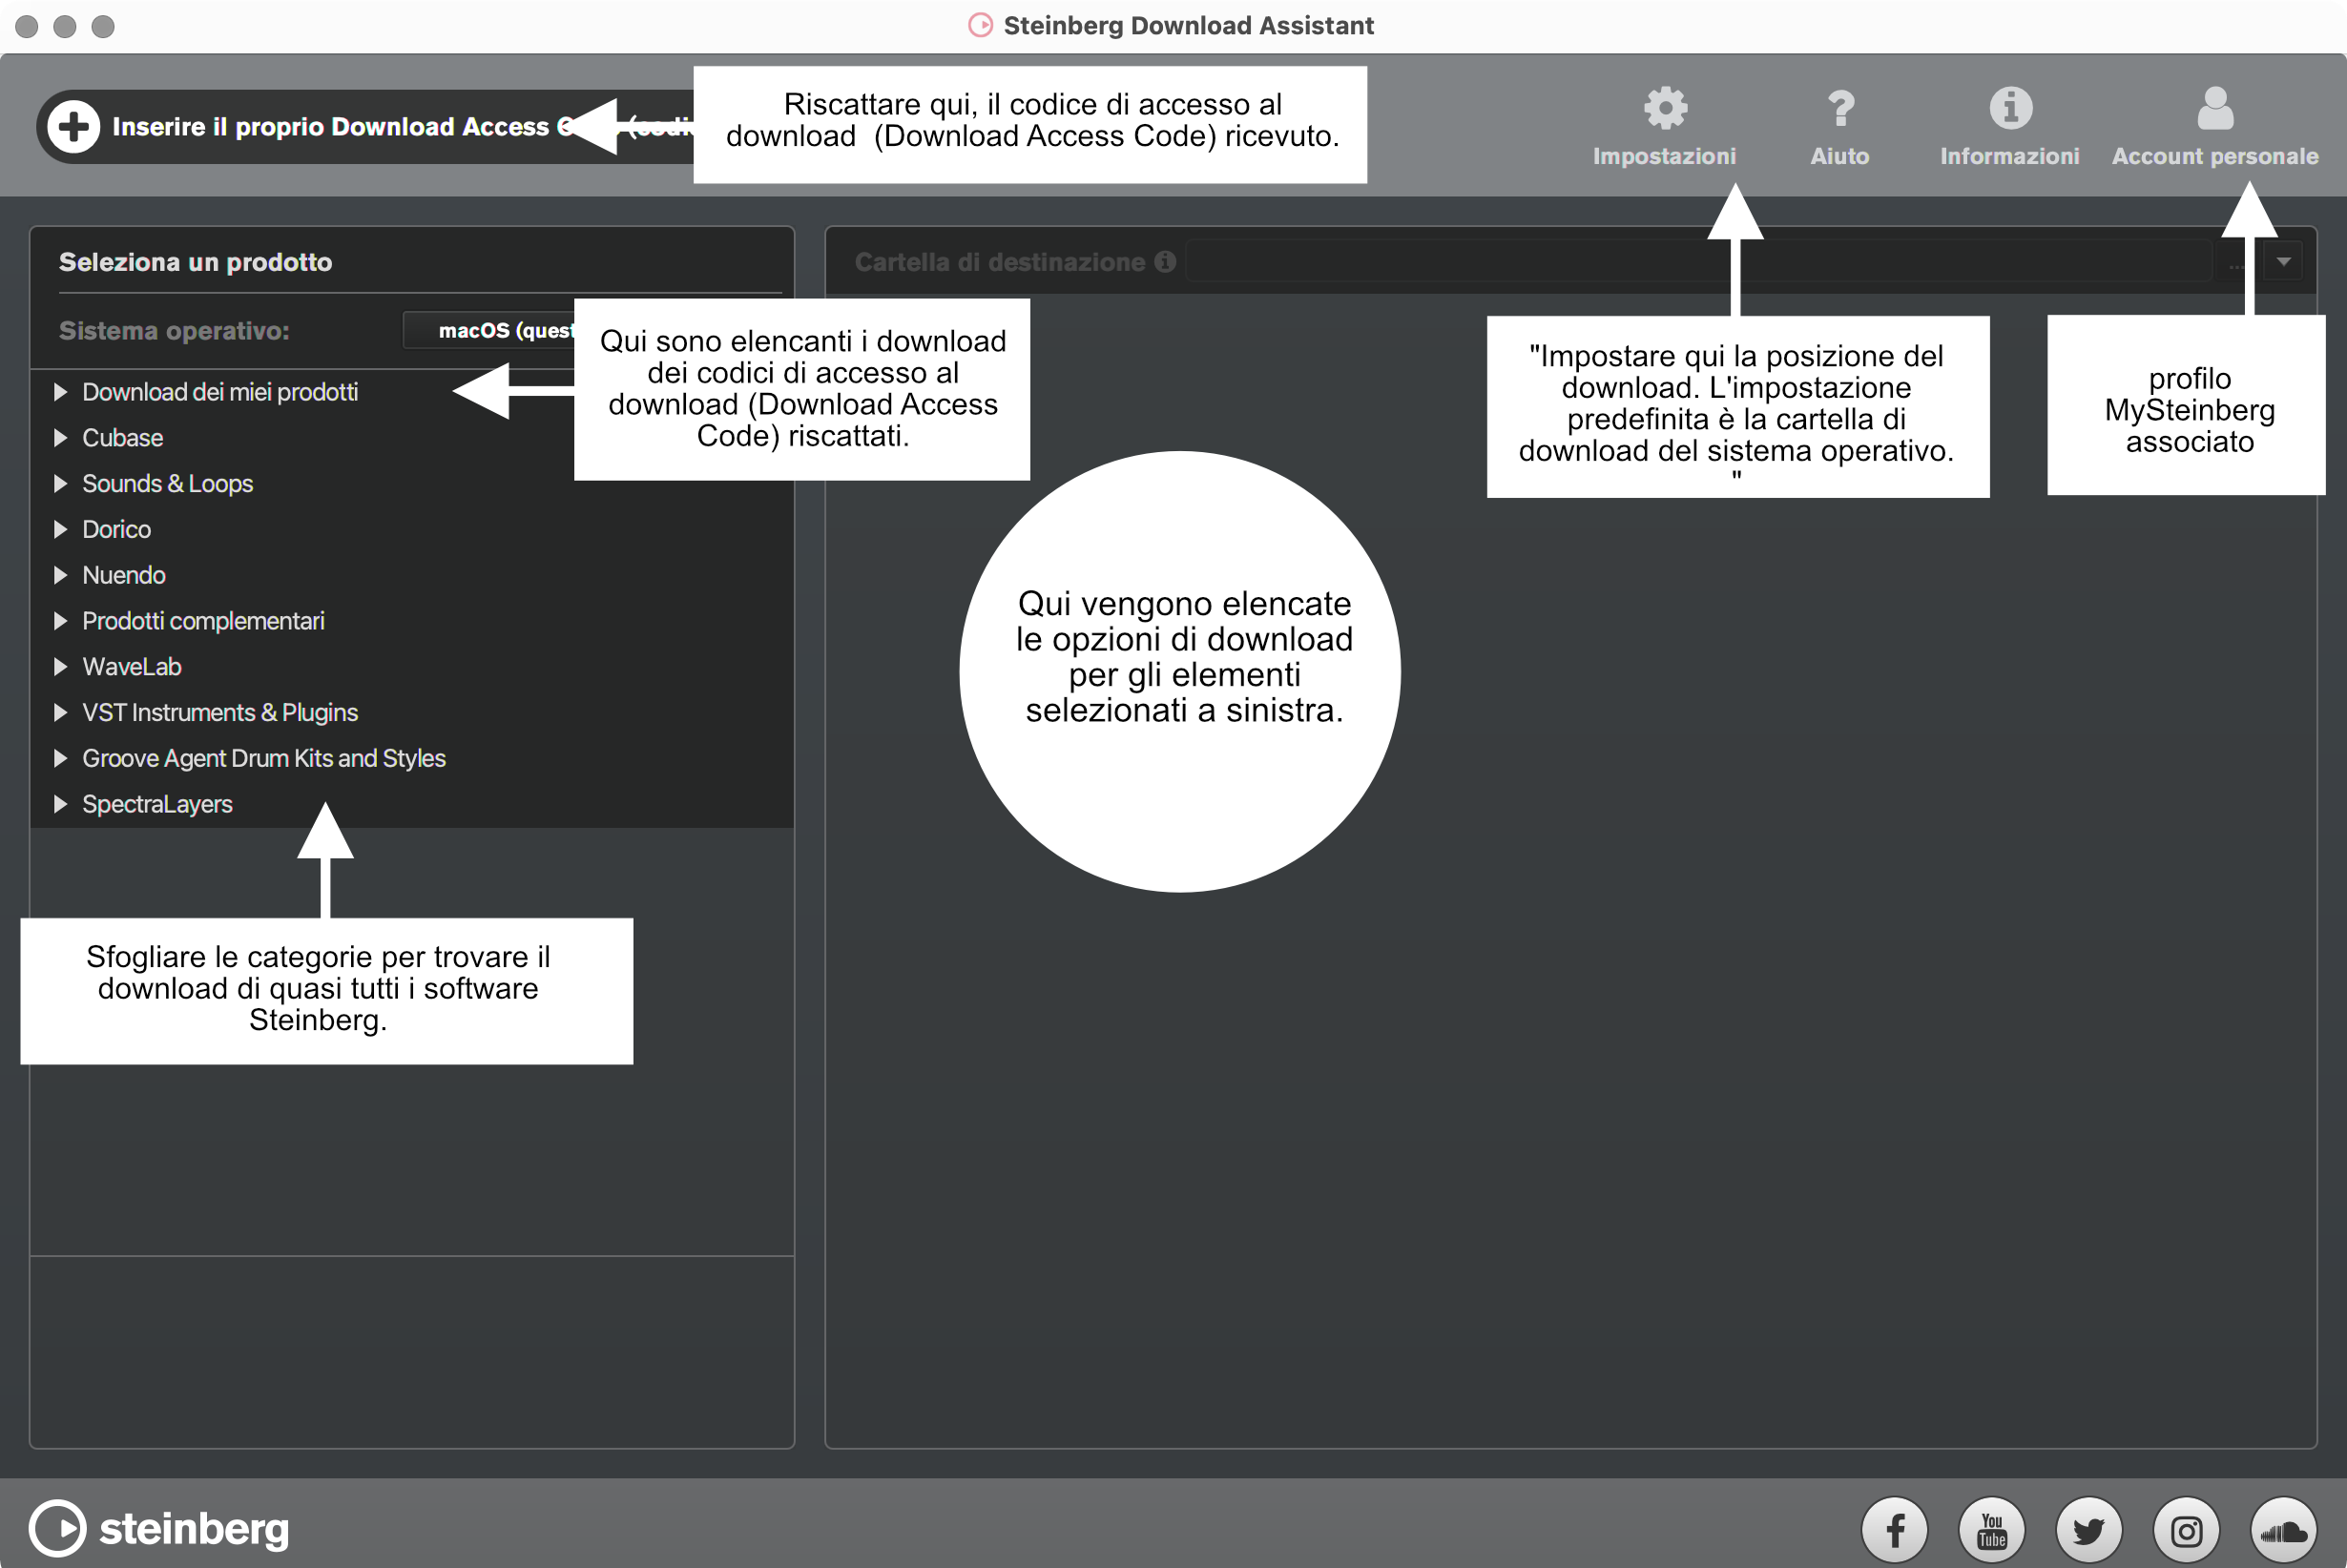This screenshot has width=2347, height=1568.
Task: Click the plus icon for Download Access Code
Action: pos(74,127)
